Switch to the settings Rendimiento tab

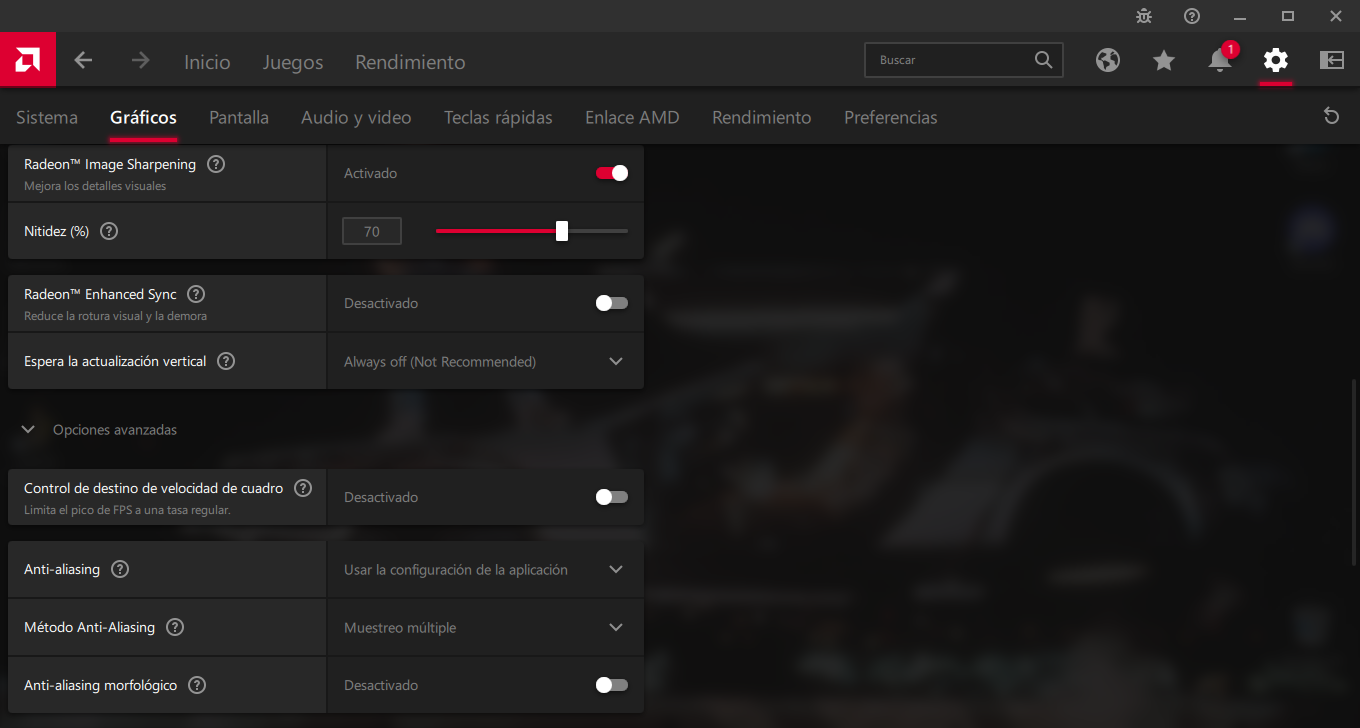[762, 117]
